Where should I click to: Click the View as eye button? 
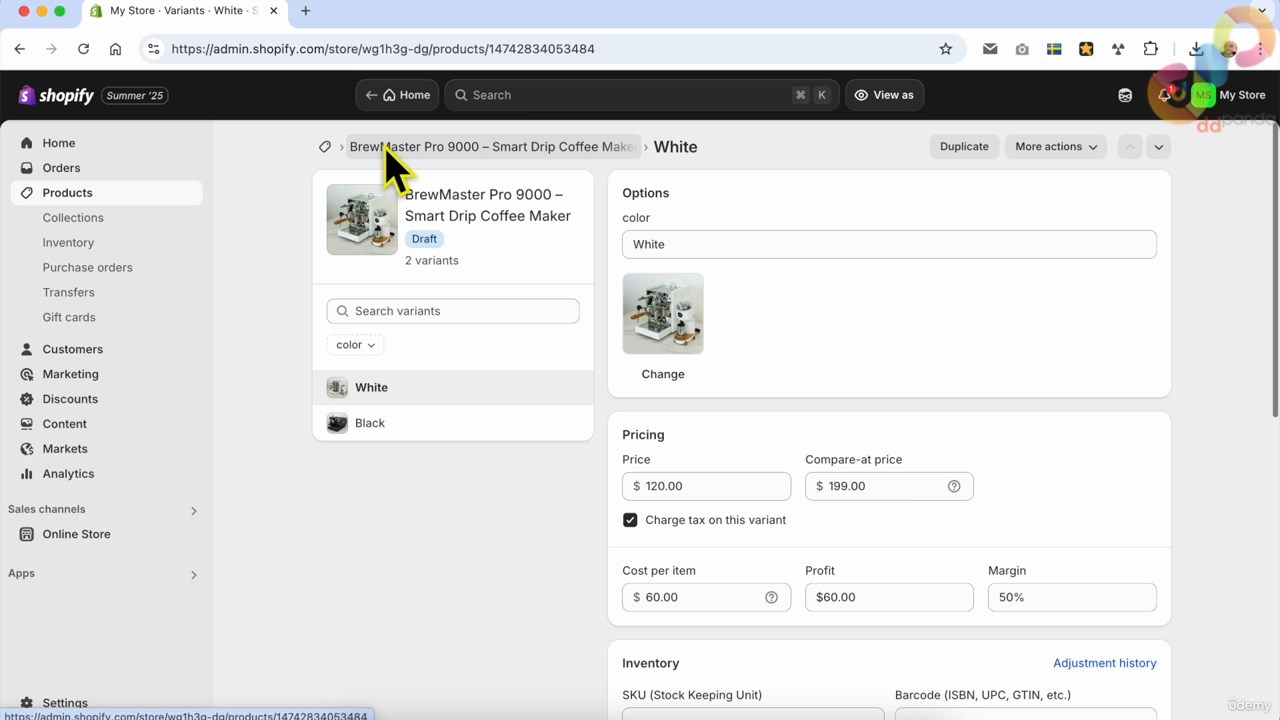884,95
